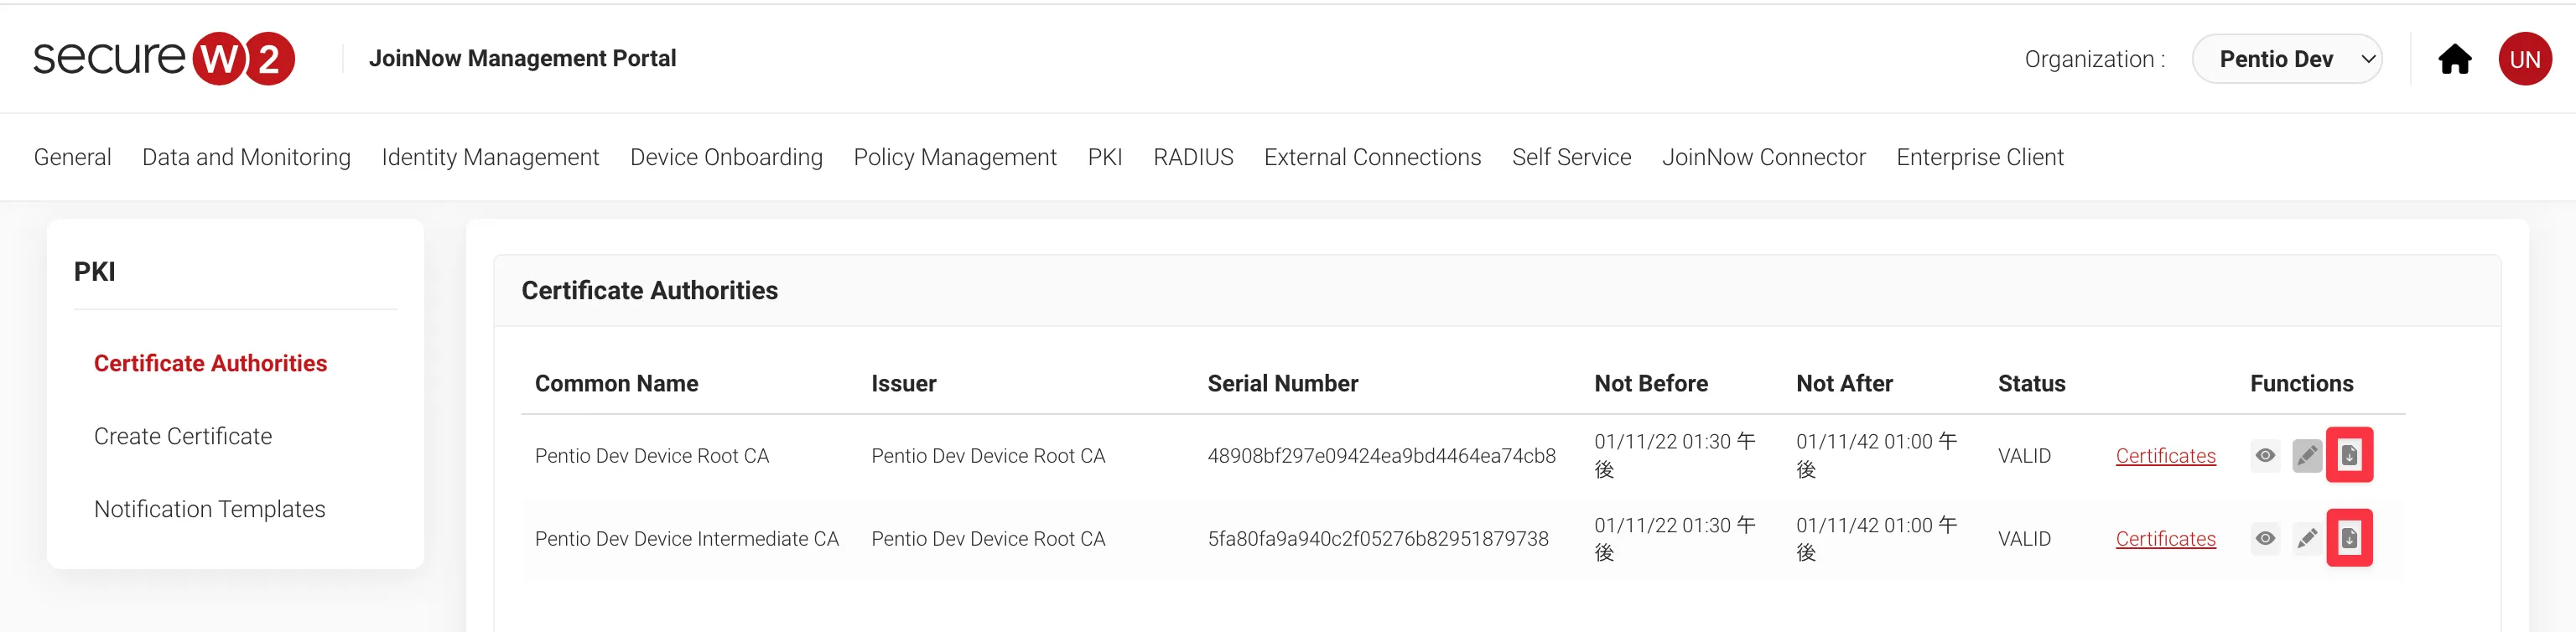Open the UN user avatar menu
2576x632 pixels.
point(2524,59)
